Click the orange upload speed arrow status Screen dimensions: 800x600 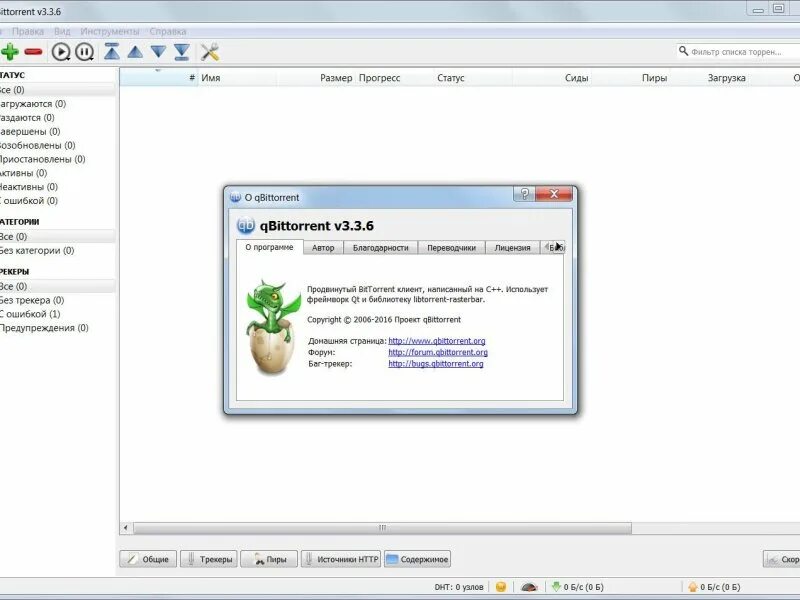pos(693,587)
